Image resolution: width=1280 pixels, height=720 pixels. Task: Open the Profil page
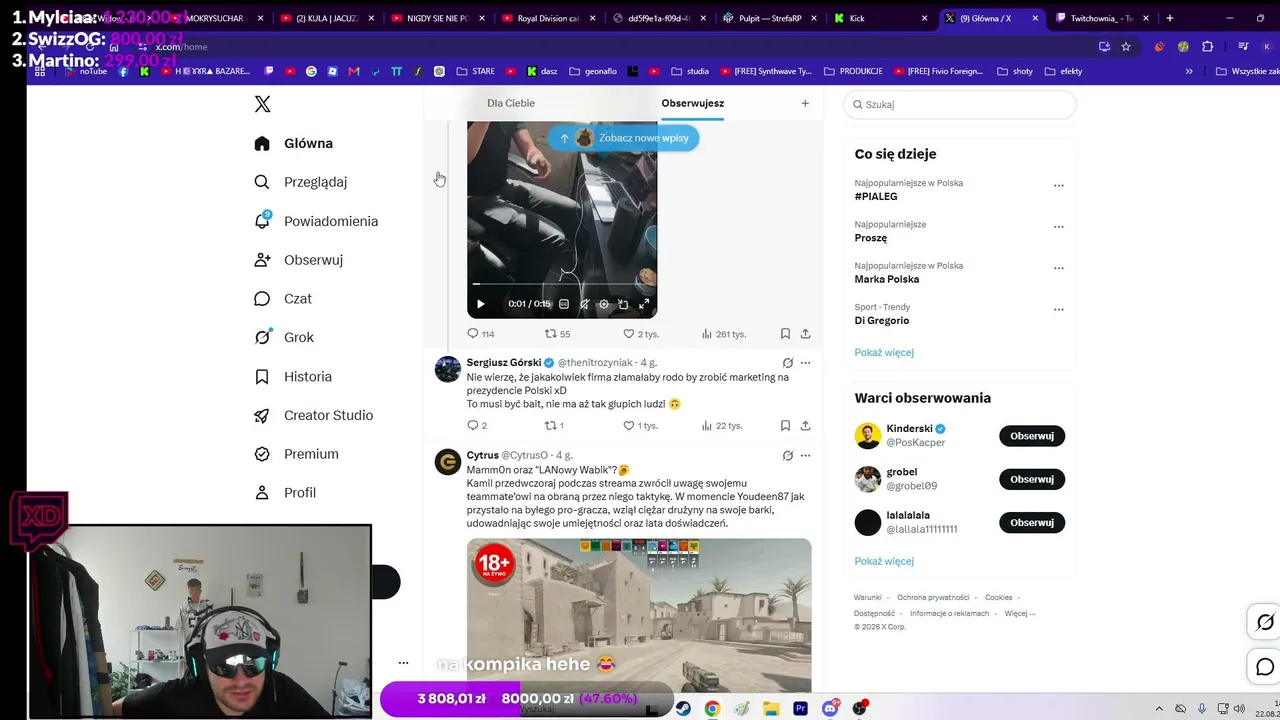tap(285, 493)
